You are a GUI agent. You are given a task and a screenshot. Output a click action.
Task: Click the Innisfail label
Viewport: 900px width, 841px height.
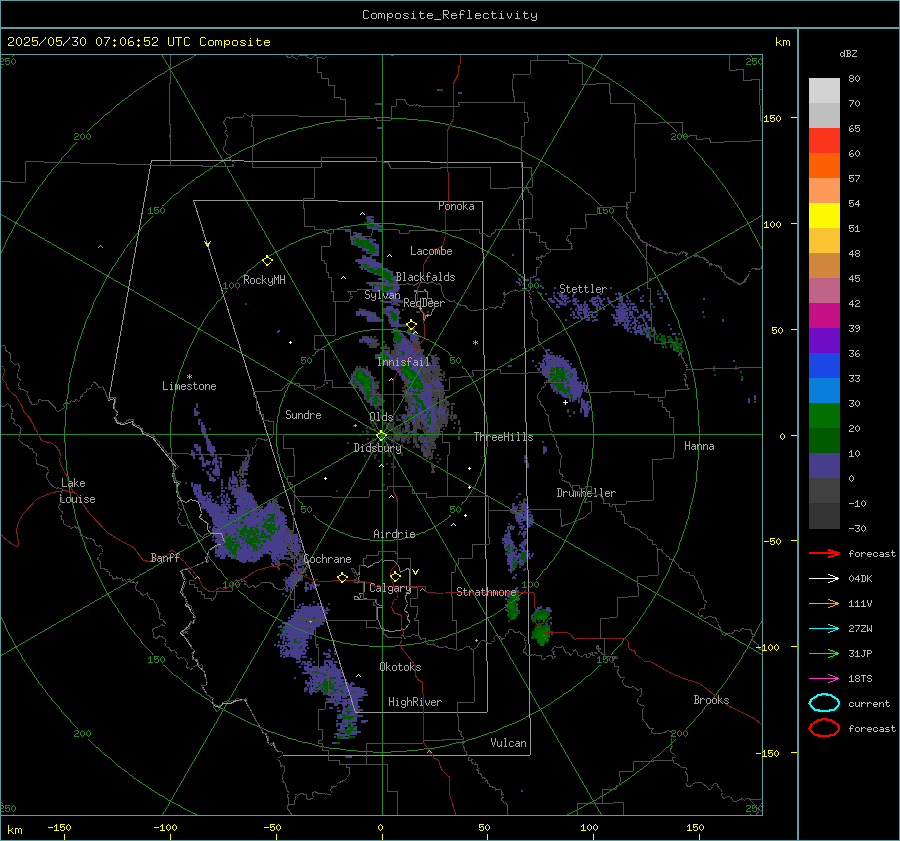point(404,362)
